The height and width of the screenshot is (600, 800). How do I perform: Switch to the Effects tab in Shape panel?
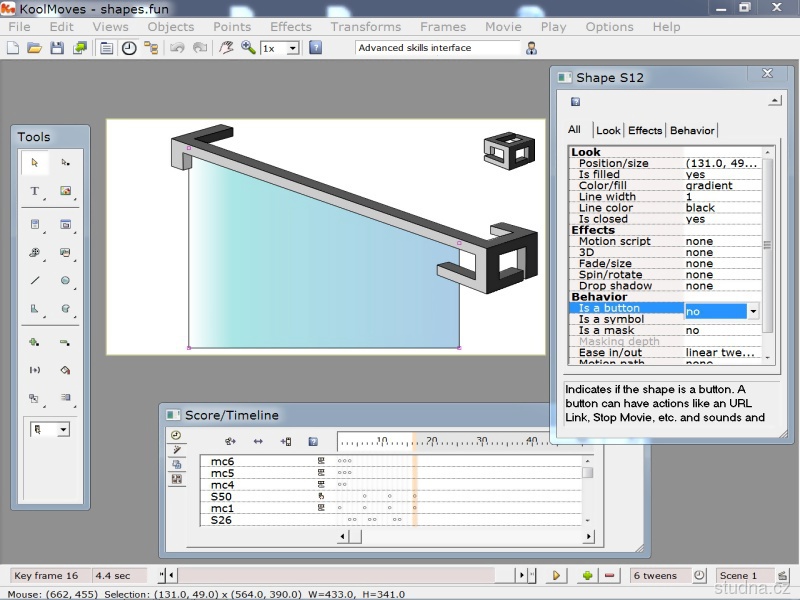point(645,130)
